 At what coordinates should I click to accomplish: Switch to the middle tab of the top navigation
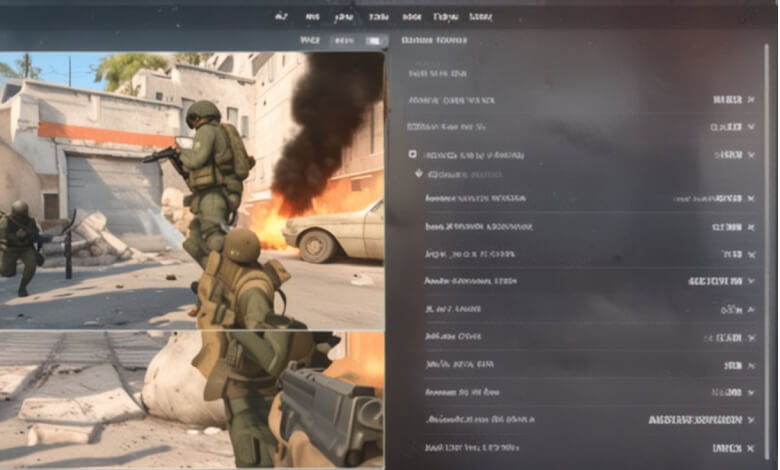[x=378, y=17]
